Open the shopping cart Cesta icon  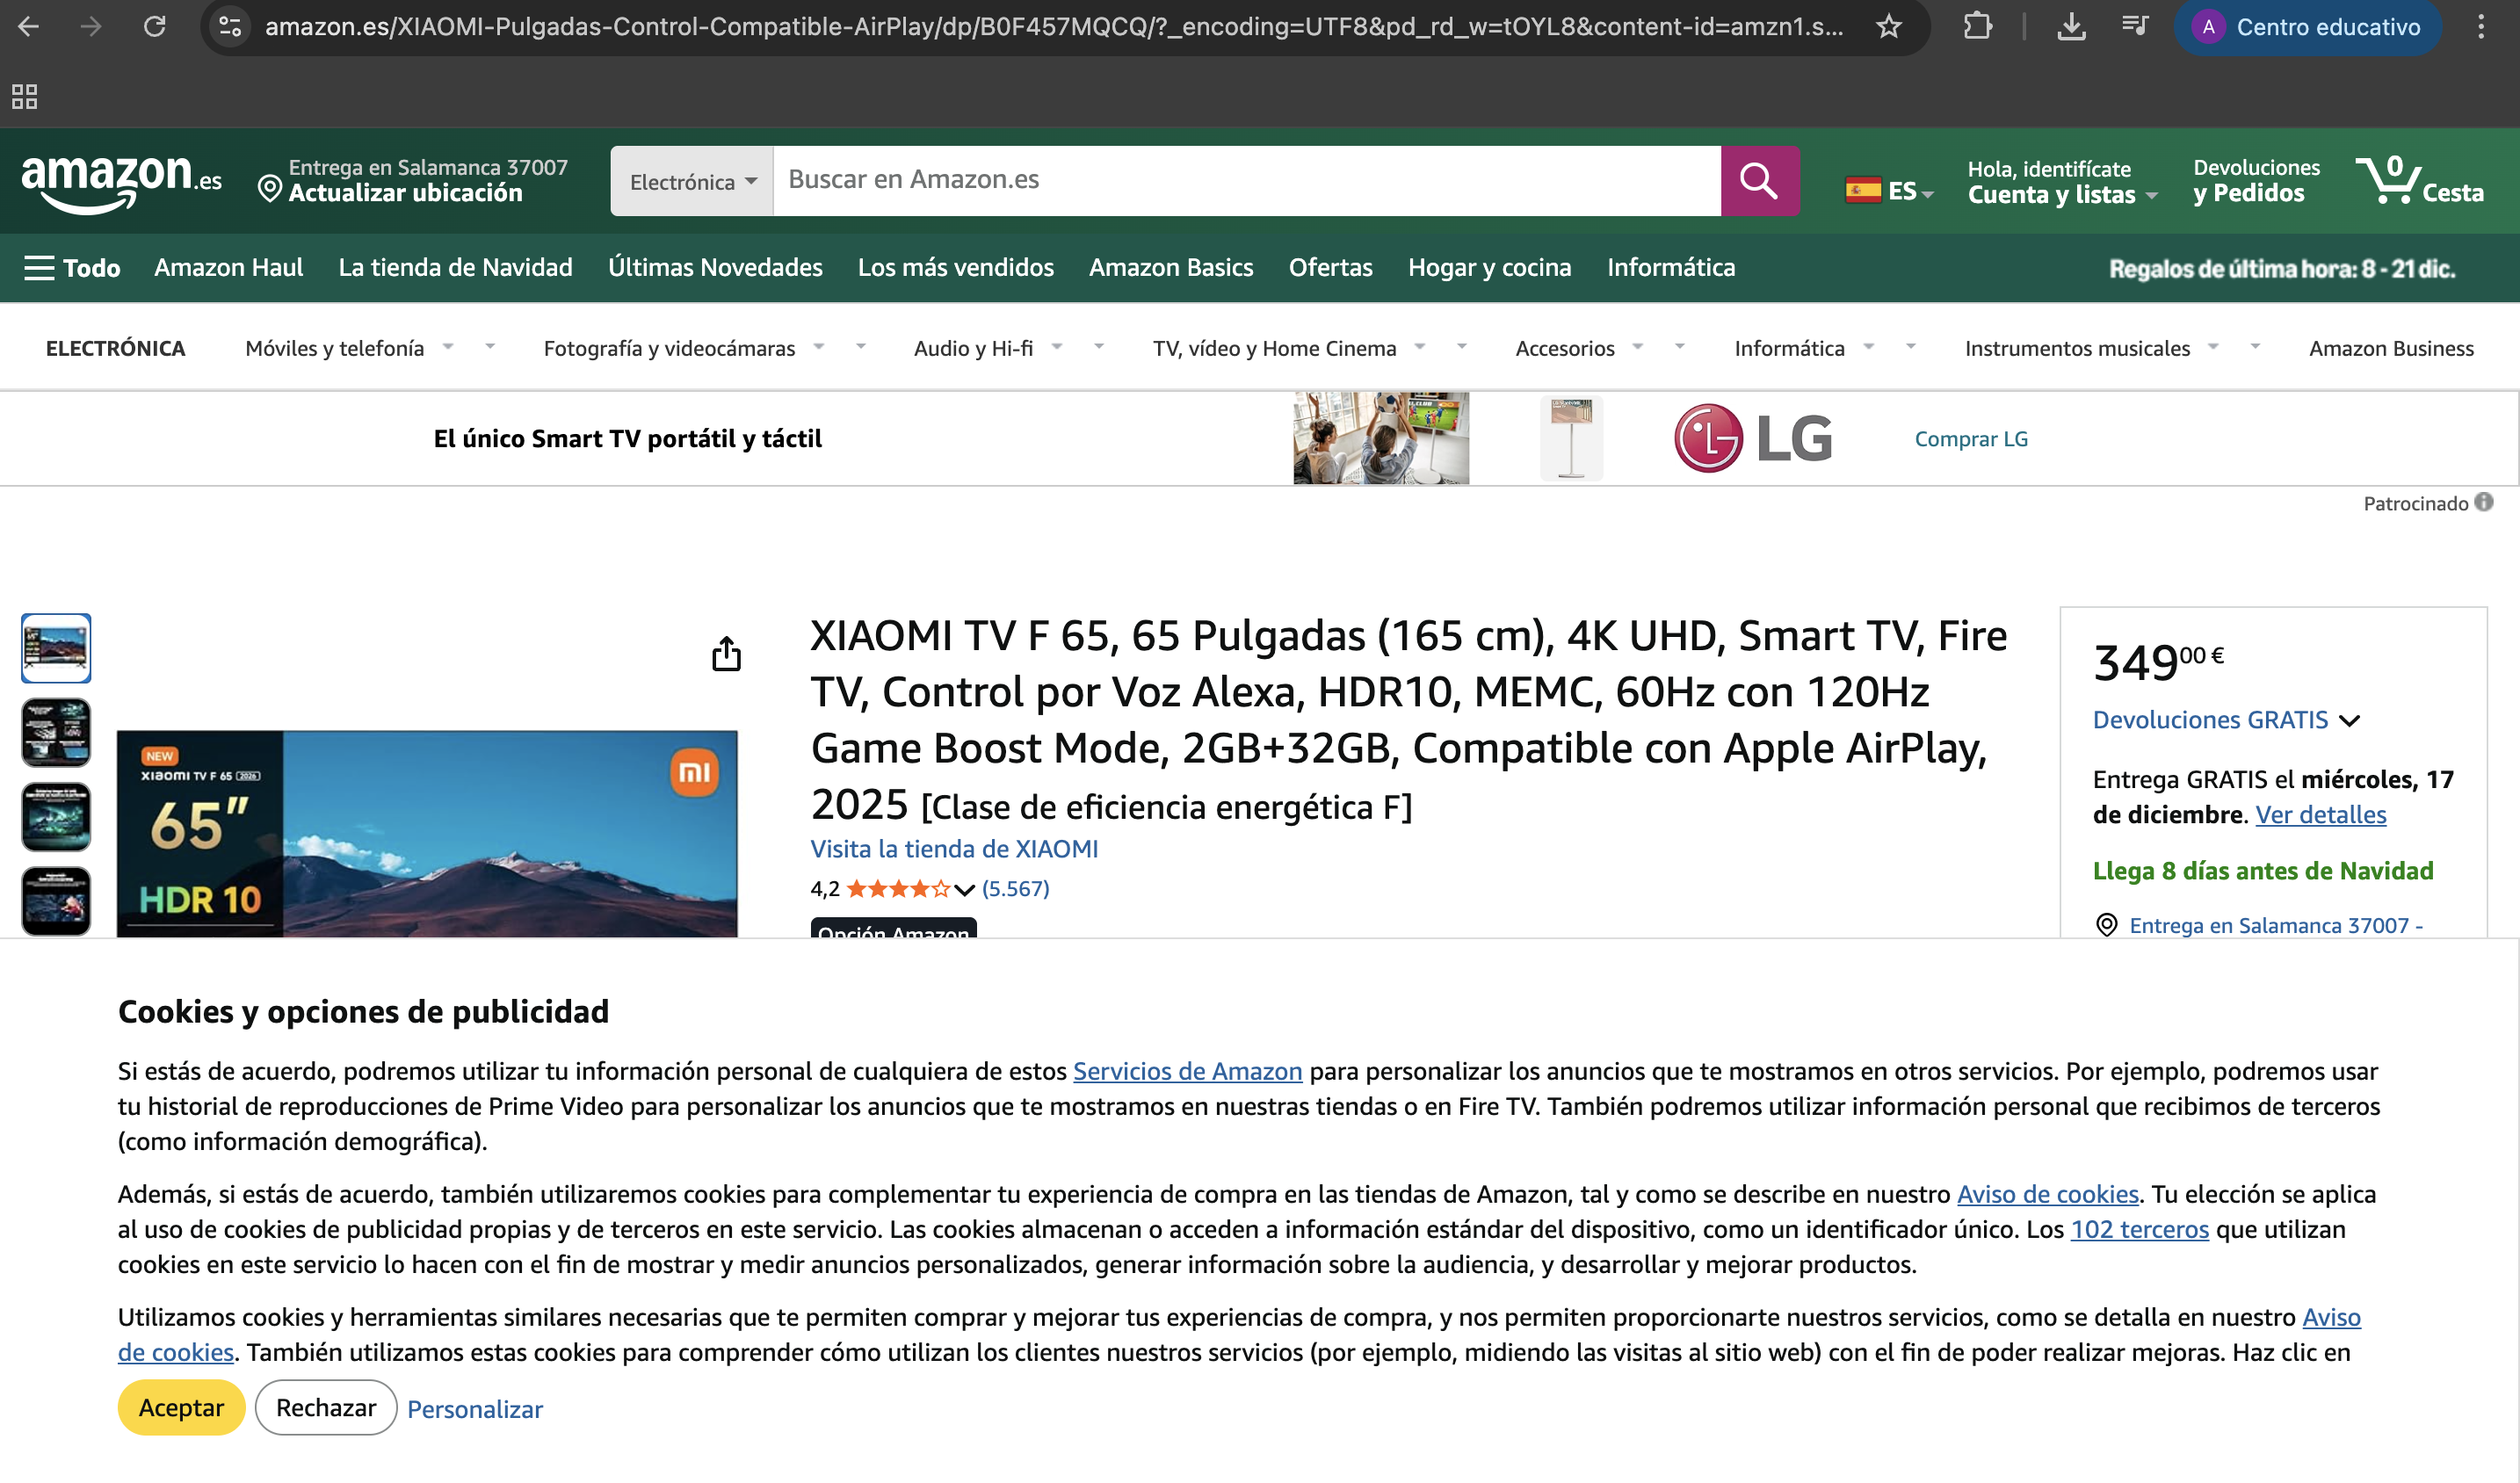point(2417,181)
